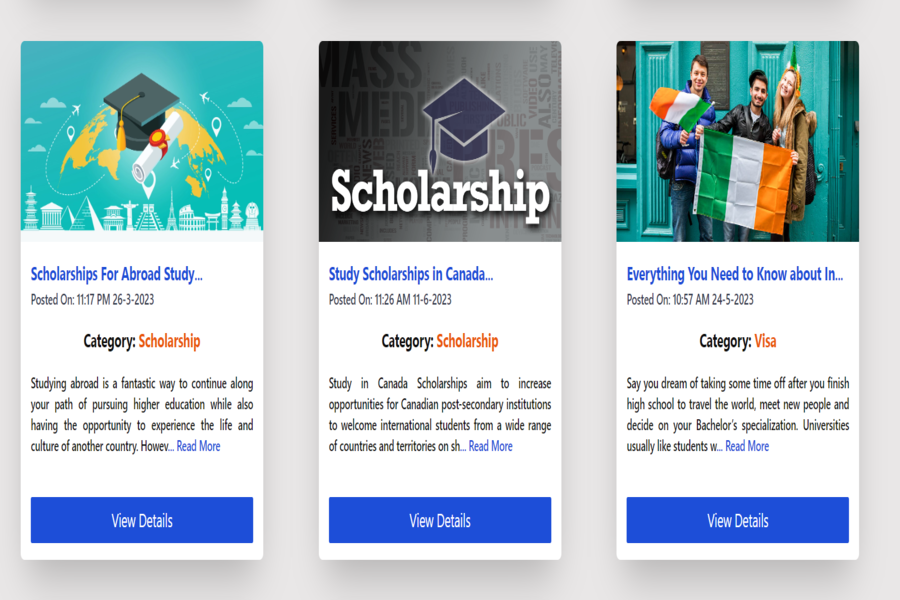Click Read More on the Visa post
The image size is (900, 600).
pyautogui.click(x=747, y=447)
